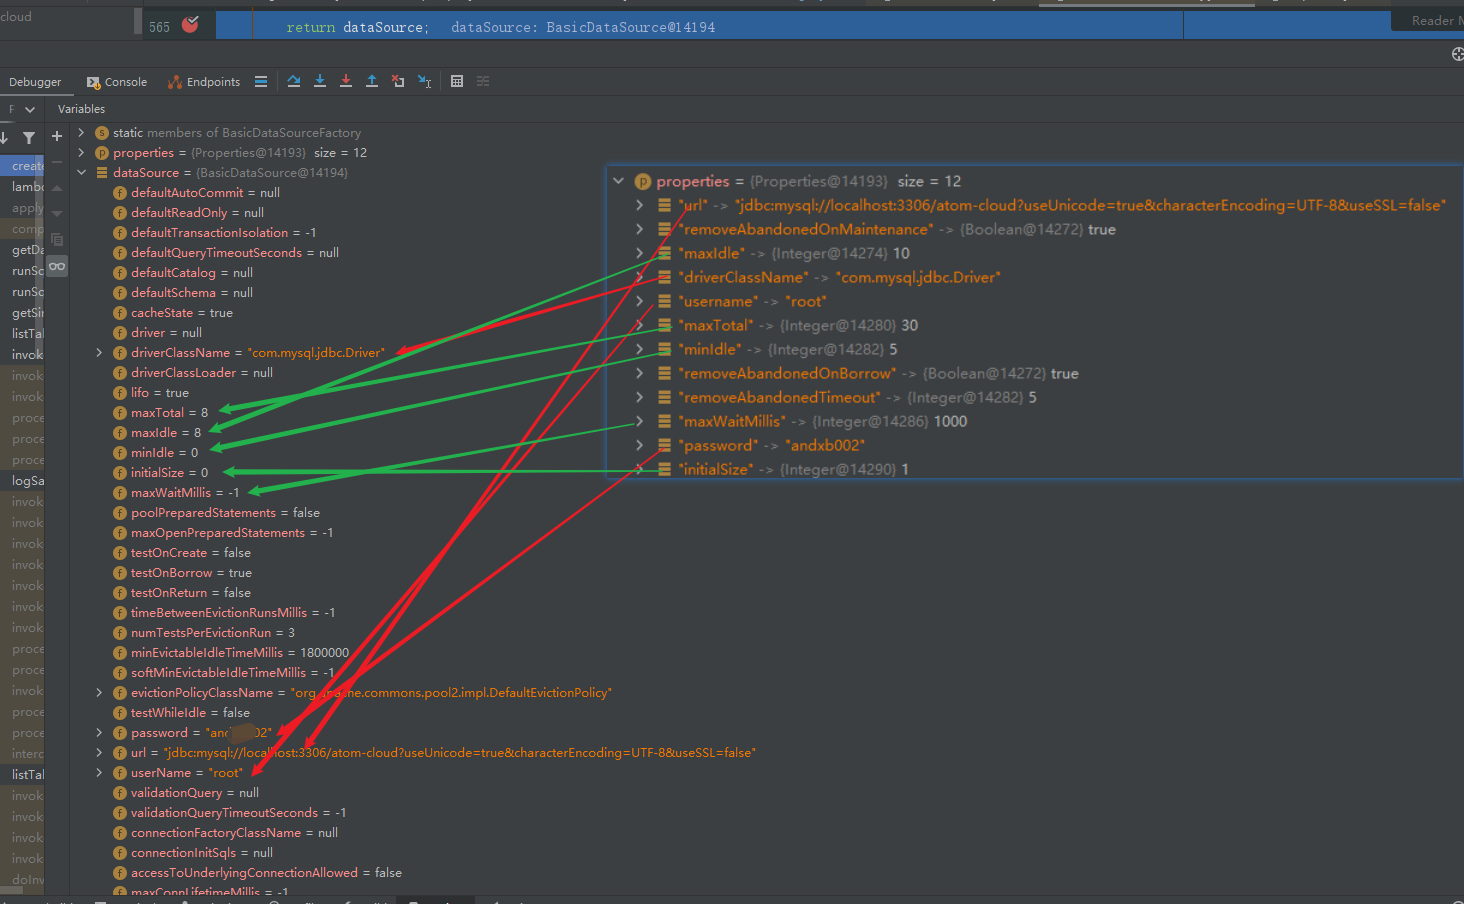Click the Duplicate Watch copy icon

pyautogui.click(x=57, y=239)
